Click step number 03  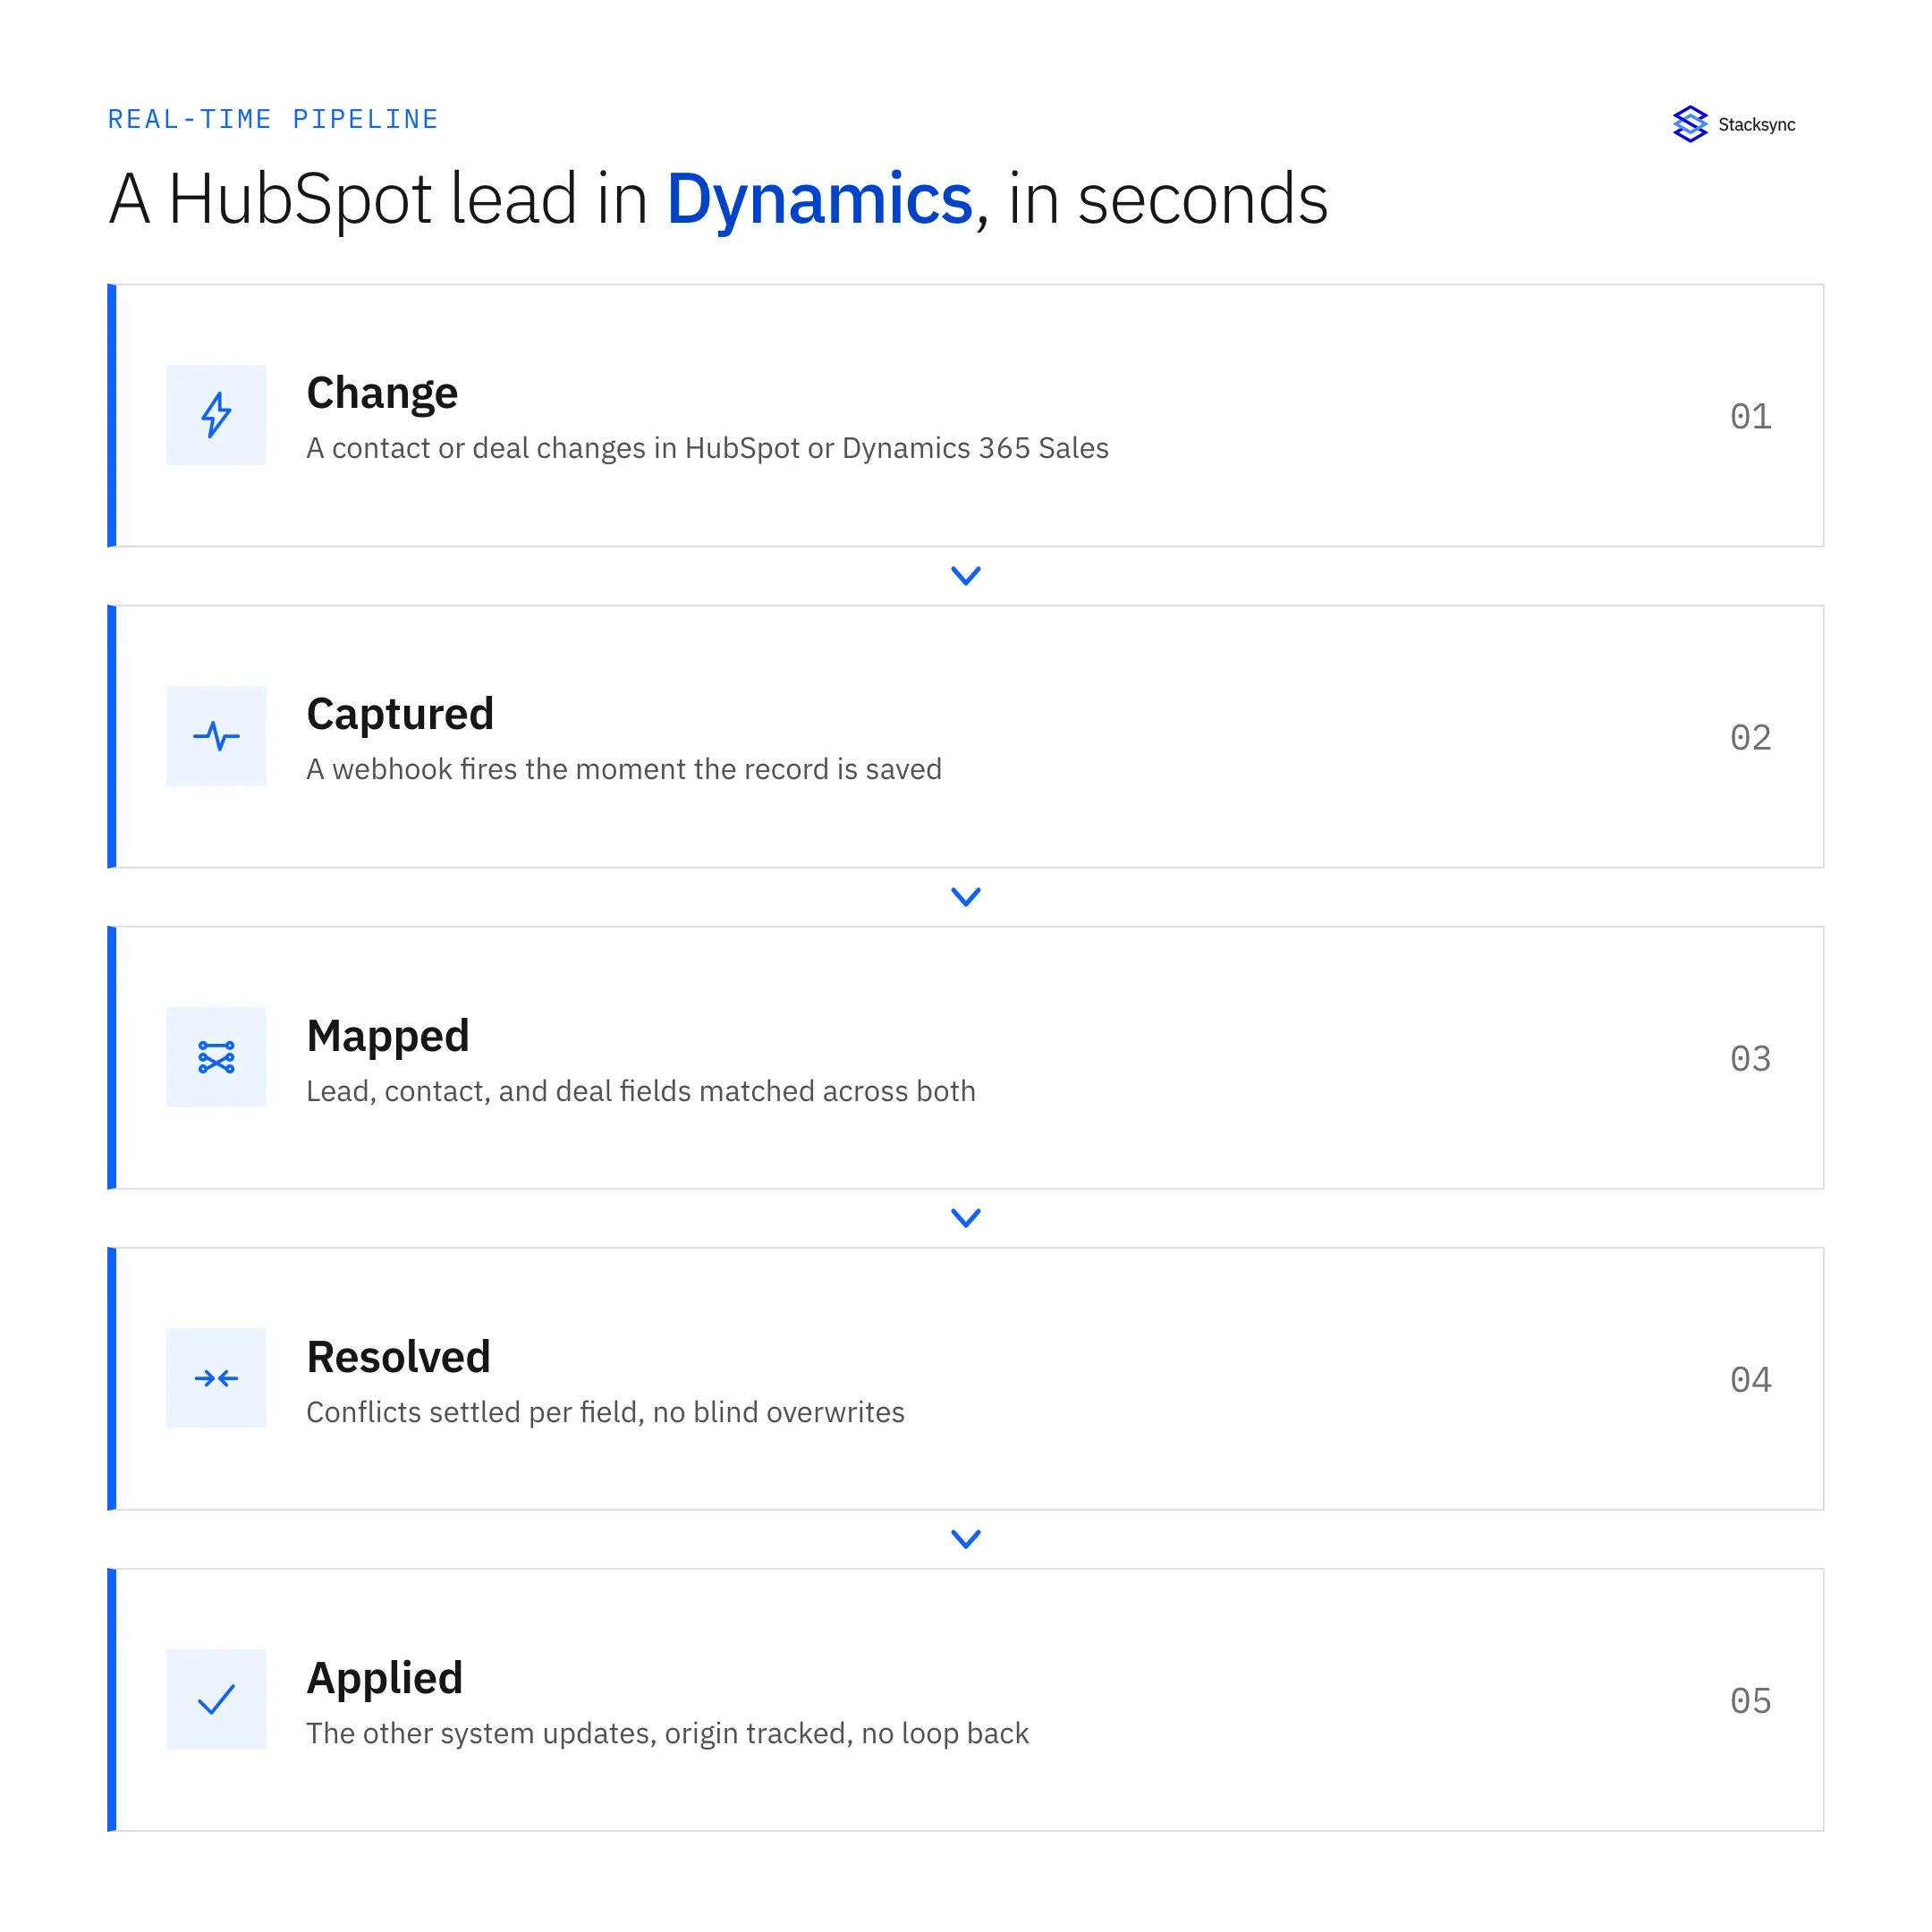(x=1751, y=1058)
